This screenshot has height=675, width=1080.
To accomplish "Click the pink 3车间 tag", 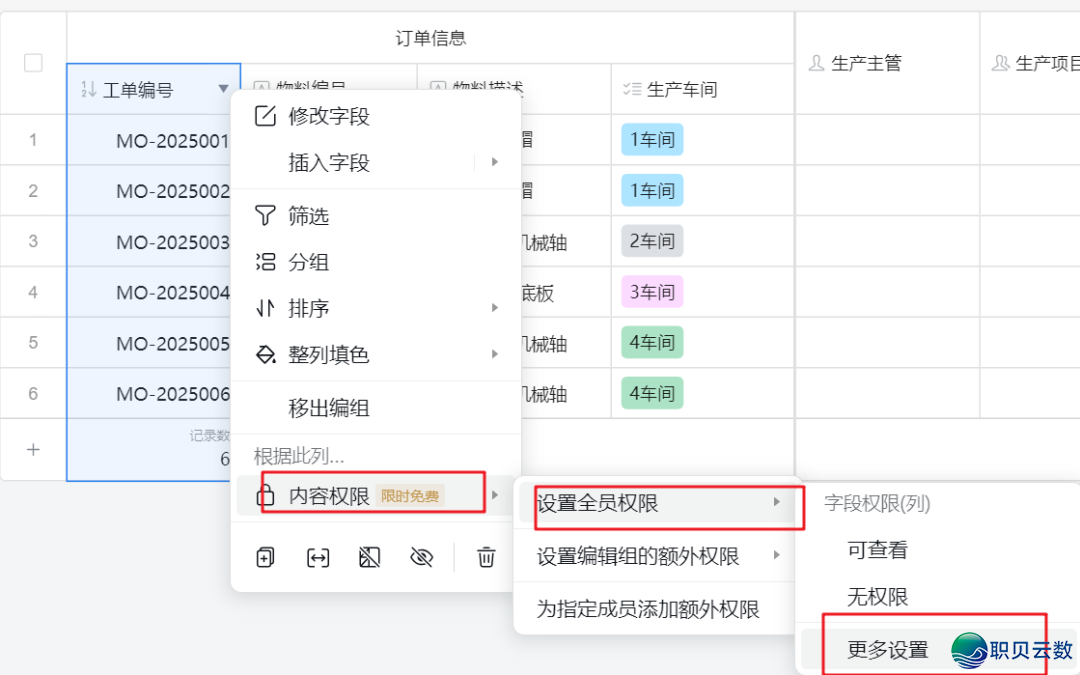I will point(651,292).
